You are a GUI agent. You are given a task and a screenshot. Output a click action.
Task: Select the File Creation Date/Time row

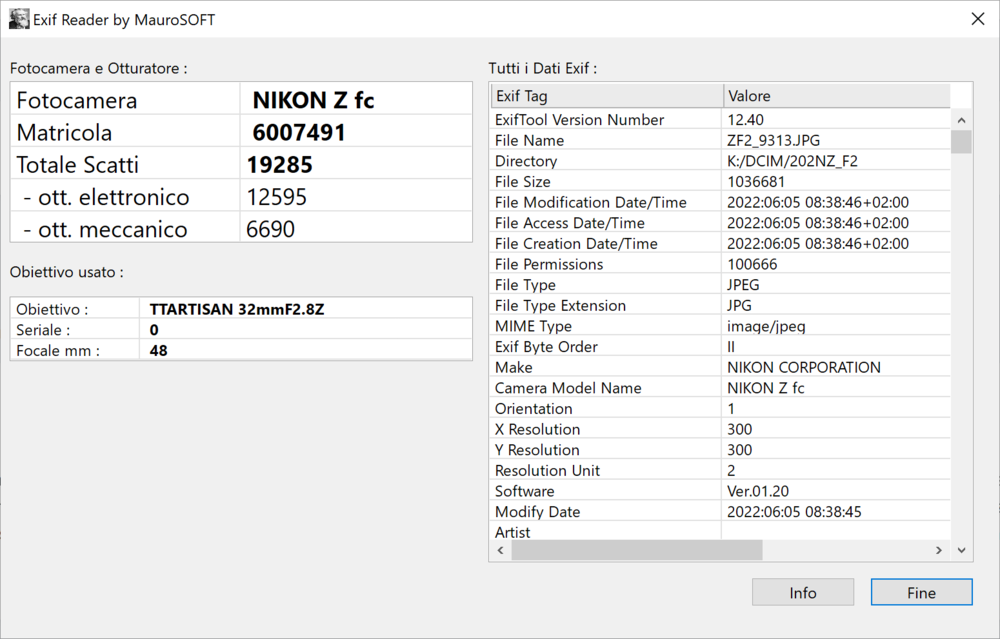pos(721,244)
